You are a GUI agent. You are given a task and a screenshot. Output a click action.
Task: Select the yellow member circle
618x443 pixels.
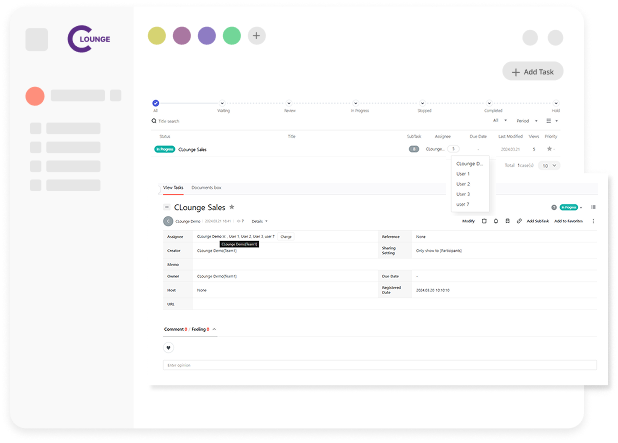157,36
